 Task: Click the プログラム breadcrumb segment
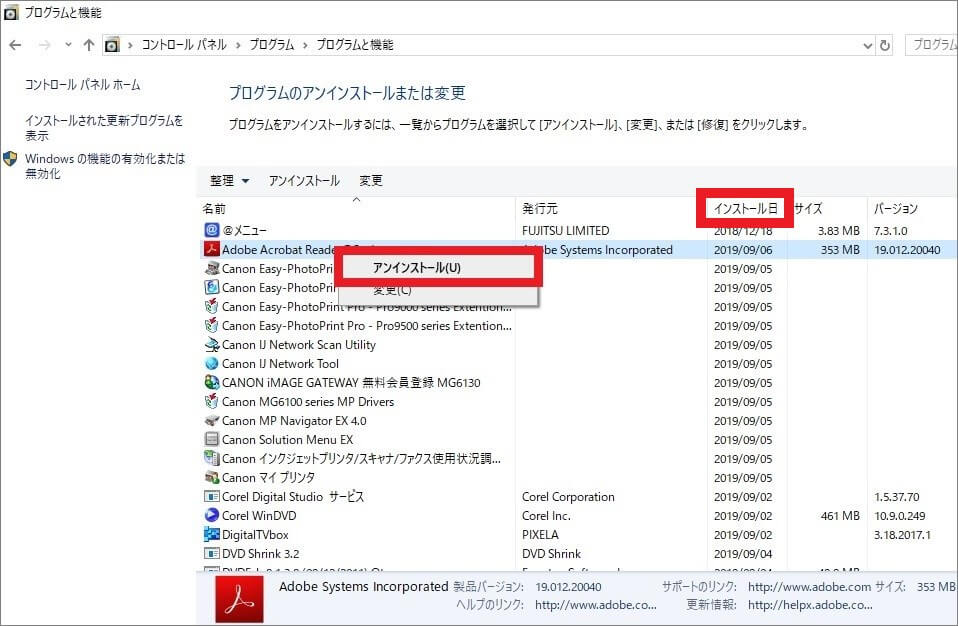pos(272,45)
